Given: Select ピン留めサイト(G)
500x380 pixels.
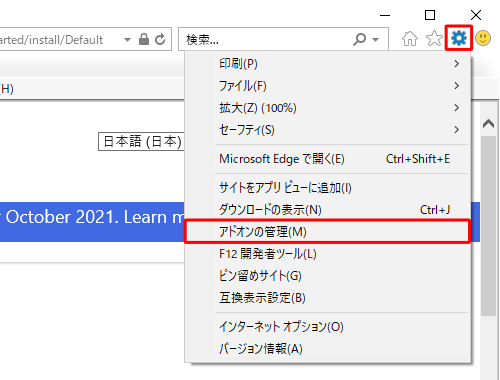Looking at the screenshot, I should pos(327,276).
